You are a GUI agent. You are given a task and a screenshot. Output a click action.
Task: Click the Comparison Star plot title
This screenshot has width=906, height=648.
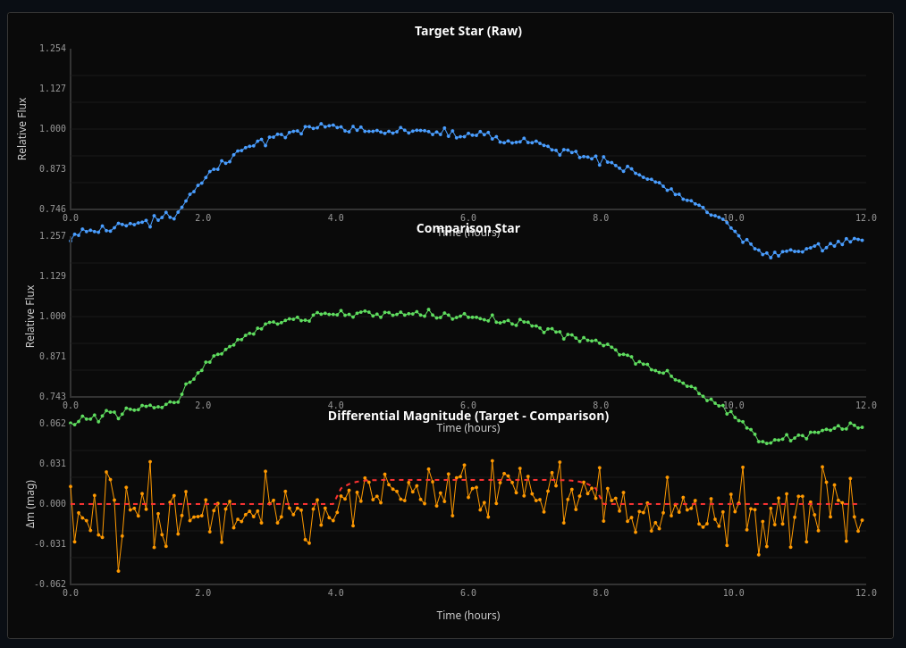point(470,228)
